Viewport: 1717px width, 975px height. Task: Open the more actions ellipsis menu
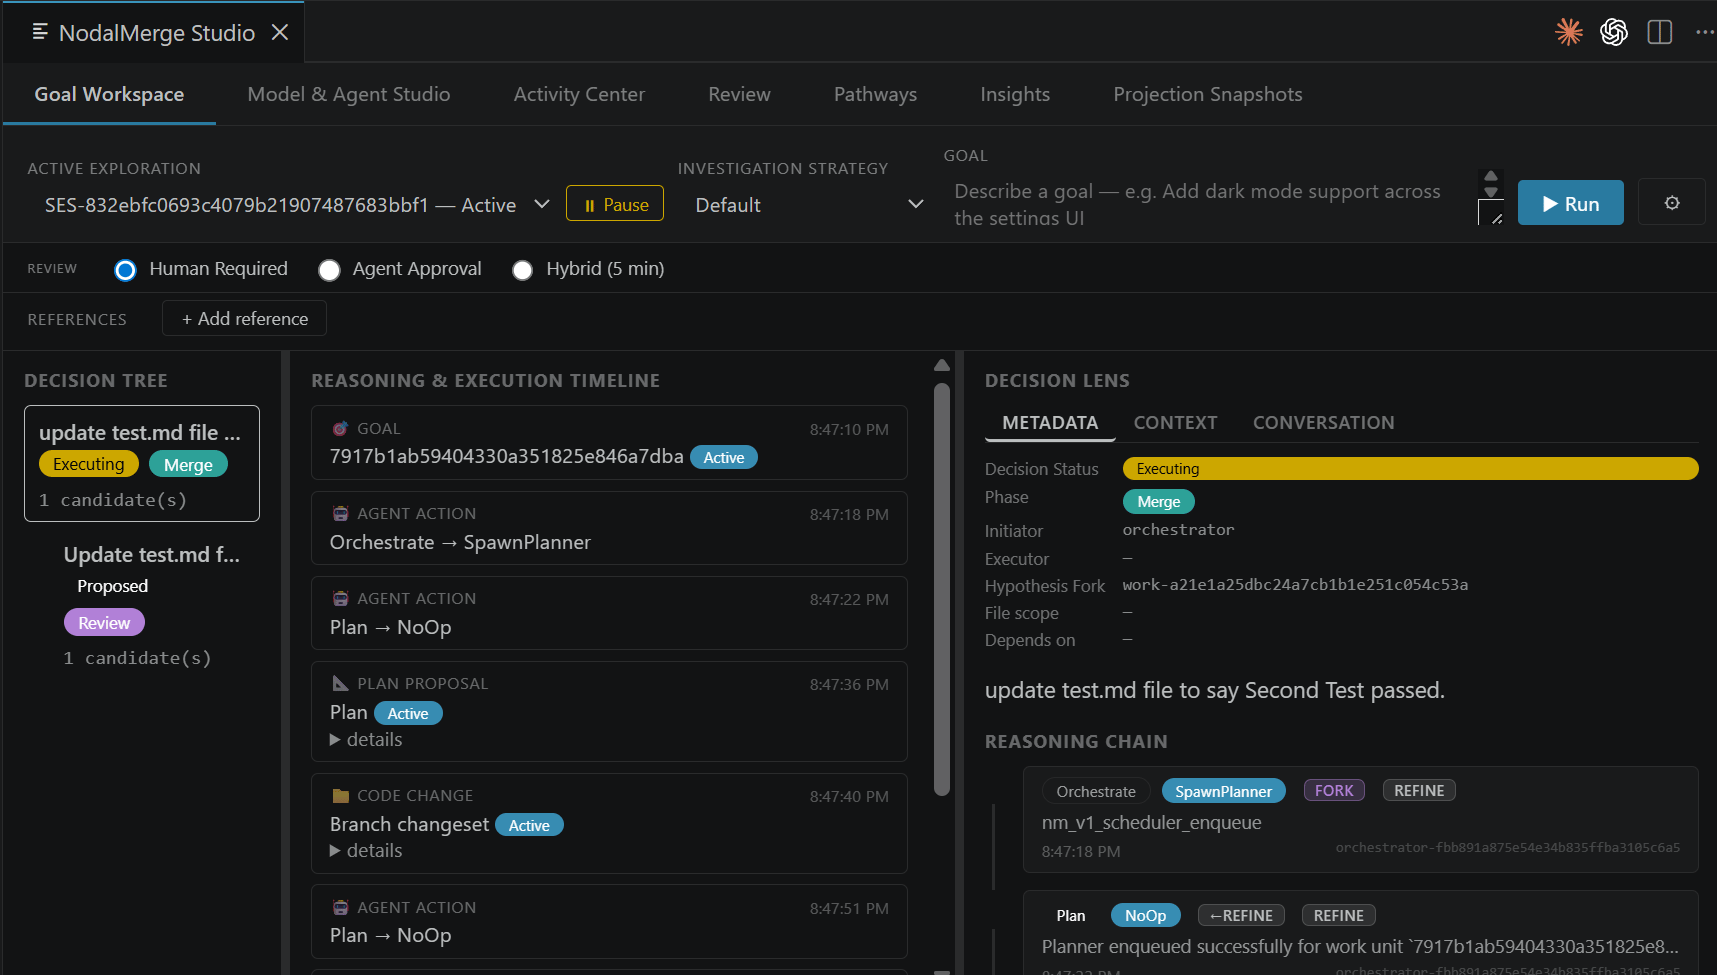click(1705, 32)
